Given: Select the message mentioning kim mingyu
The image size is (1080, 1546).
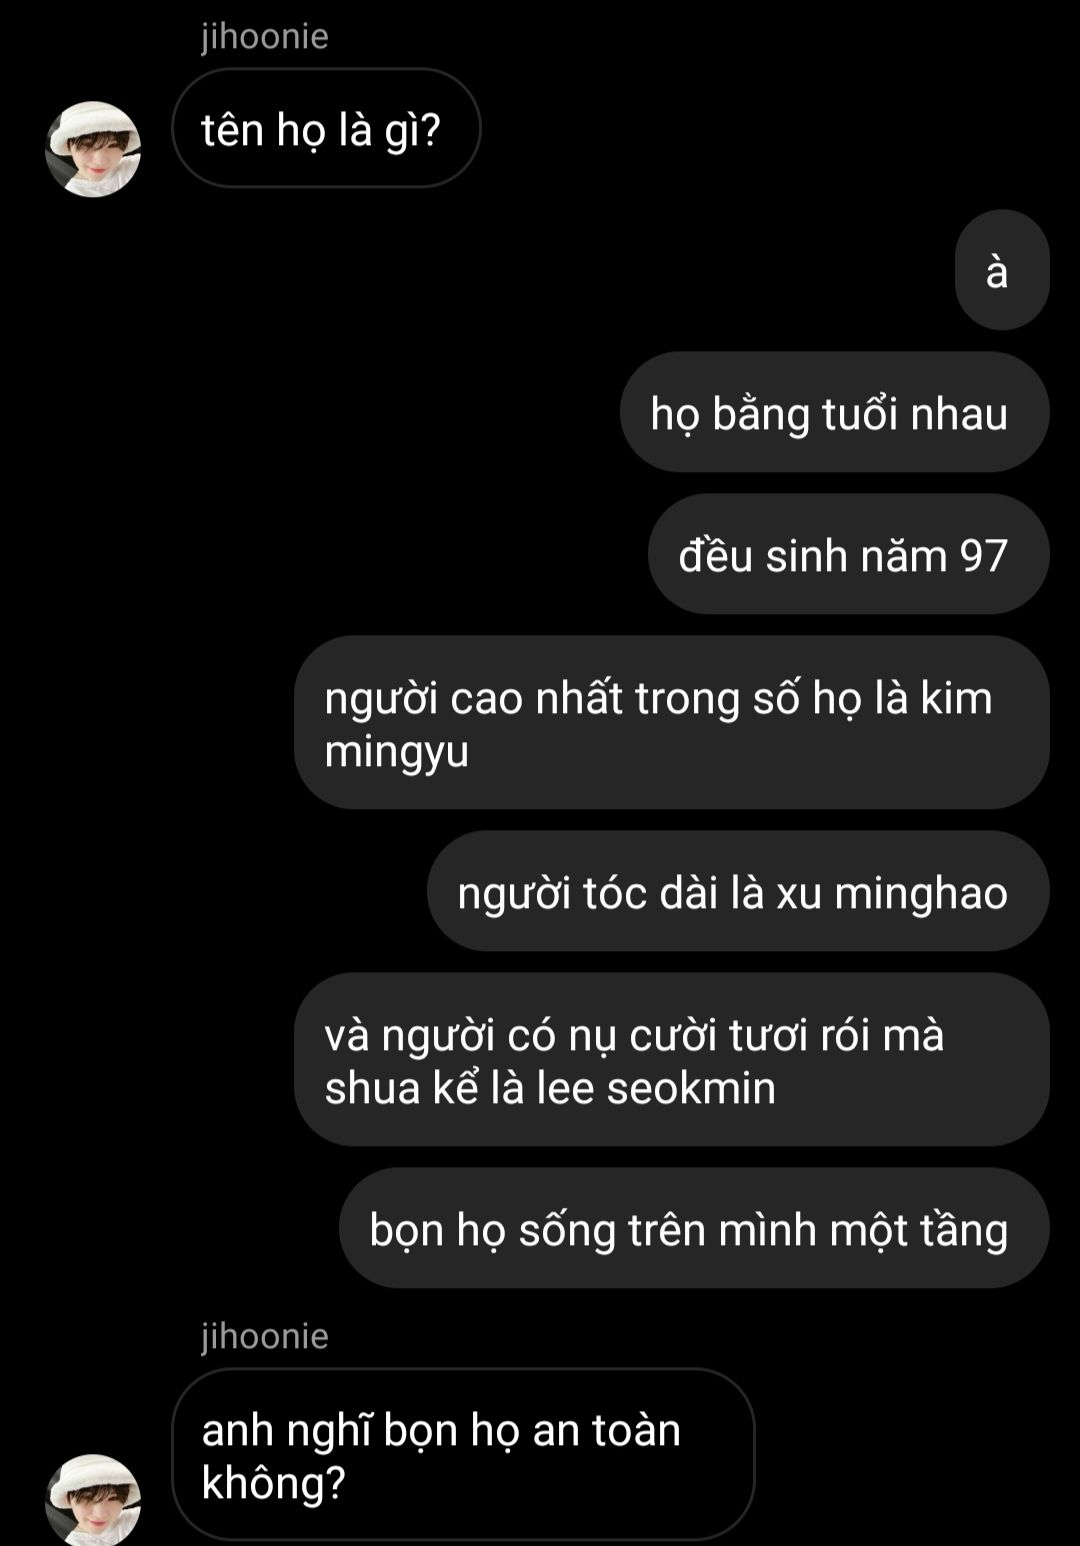Looking at the screenshot, I should [x=672, y=723].
